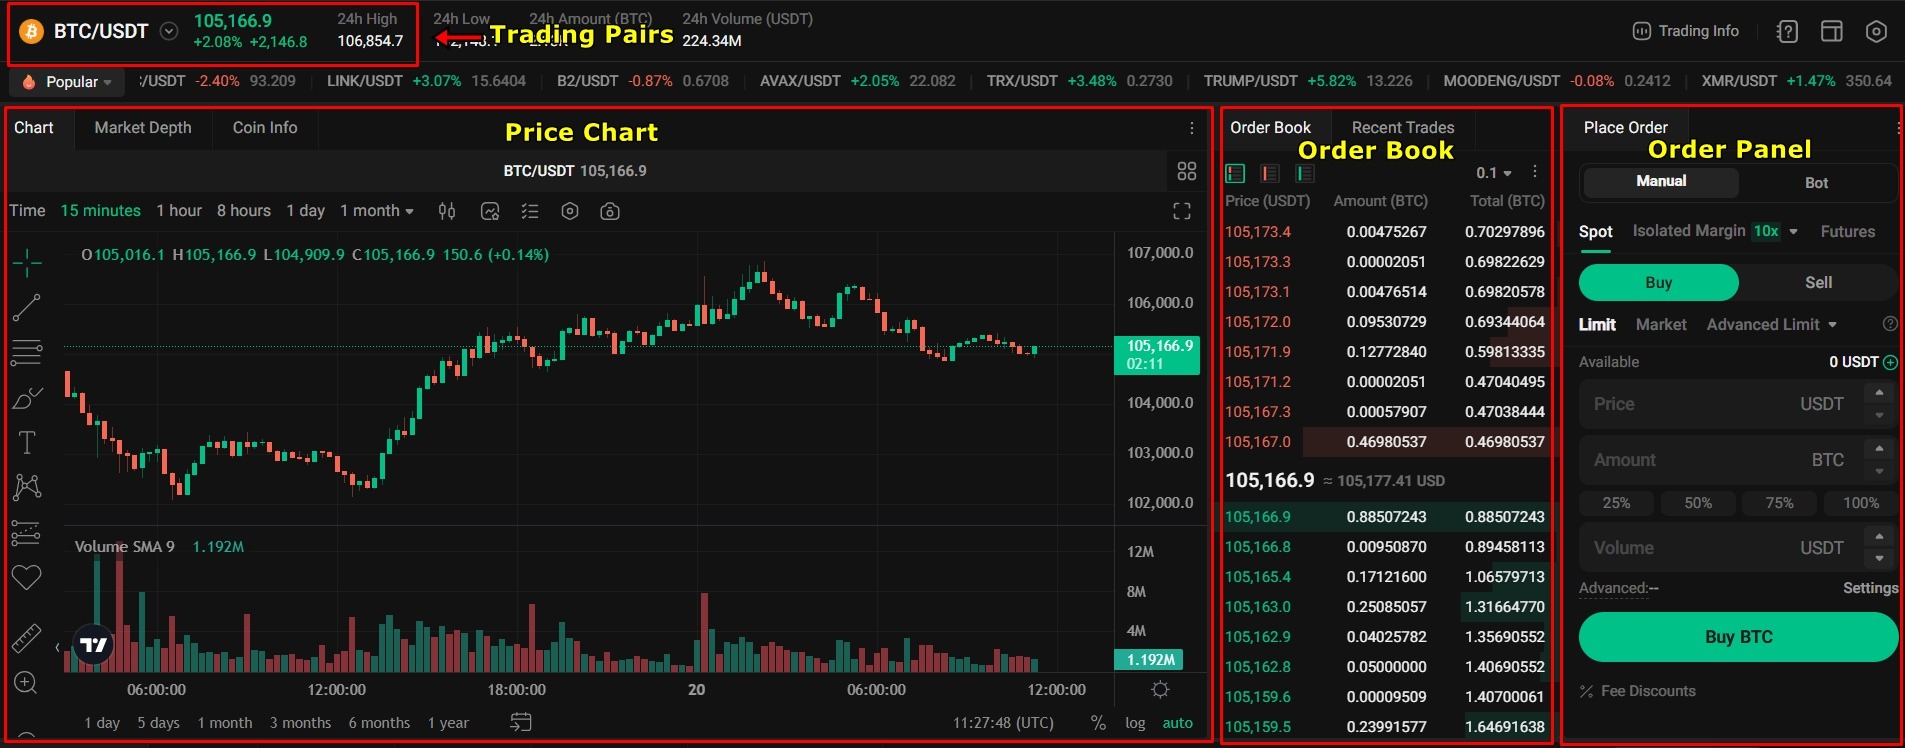
Task: Set chart range to 5 days
Action: 159,723
